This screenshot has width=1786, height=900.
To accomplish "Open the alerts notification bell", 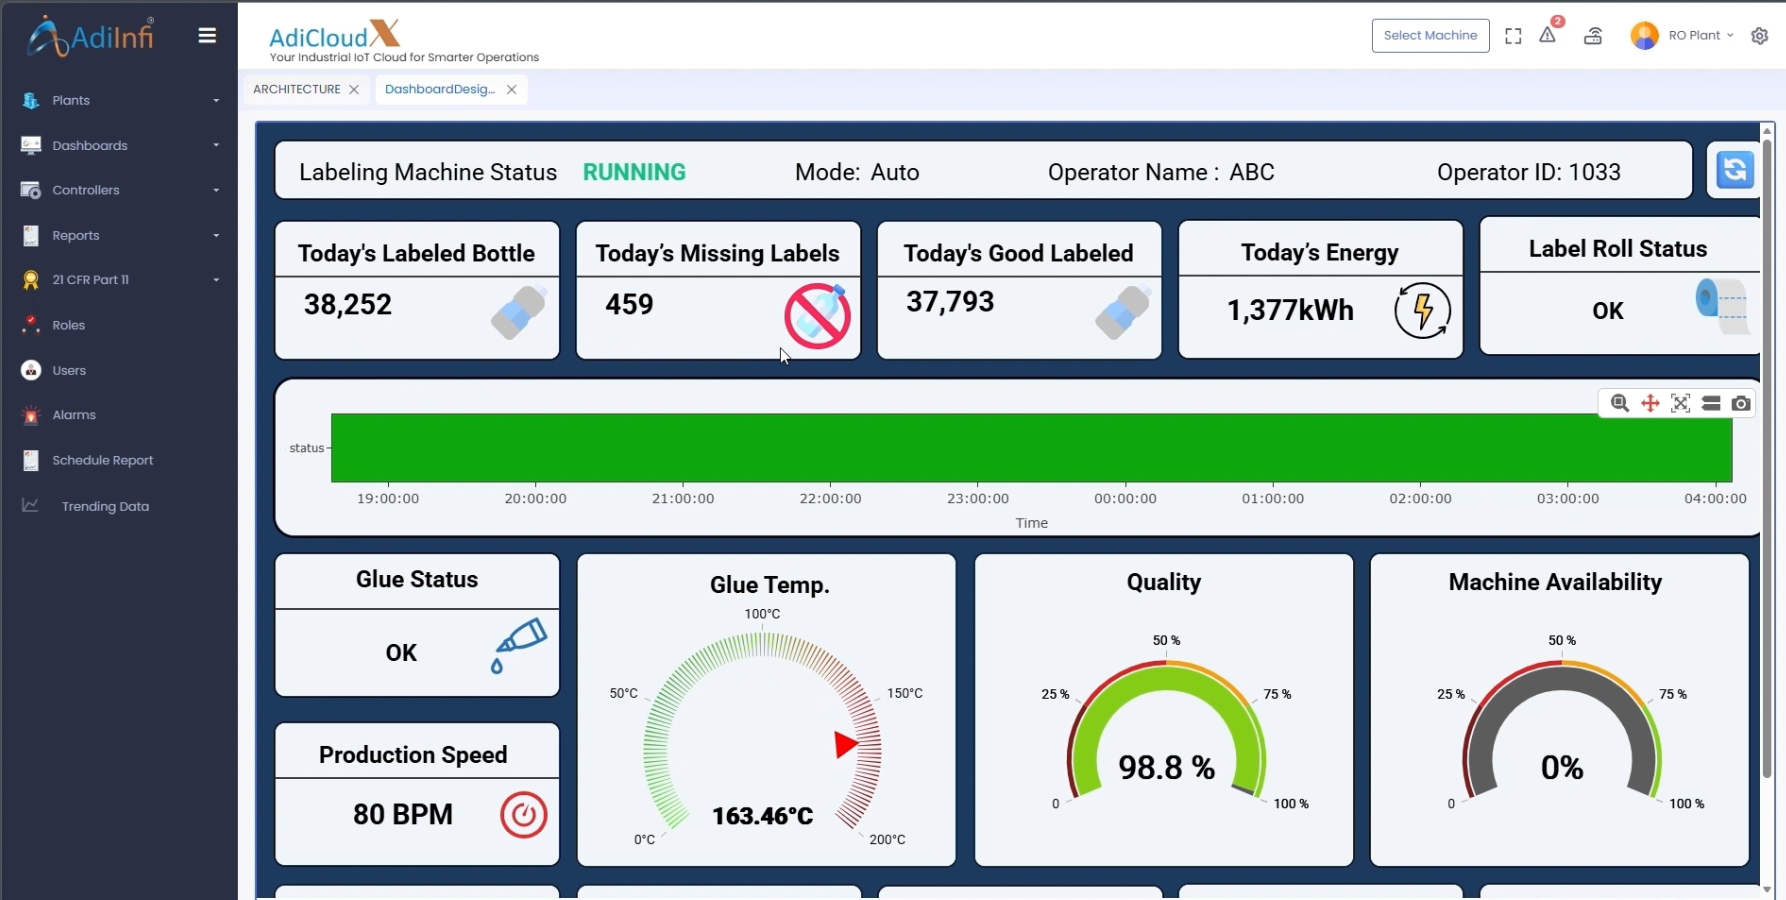I will [x=1548, y=35].
